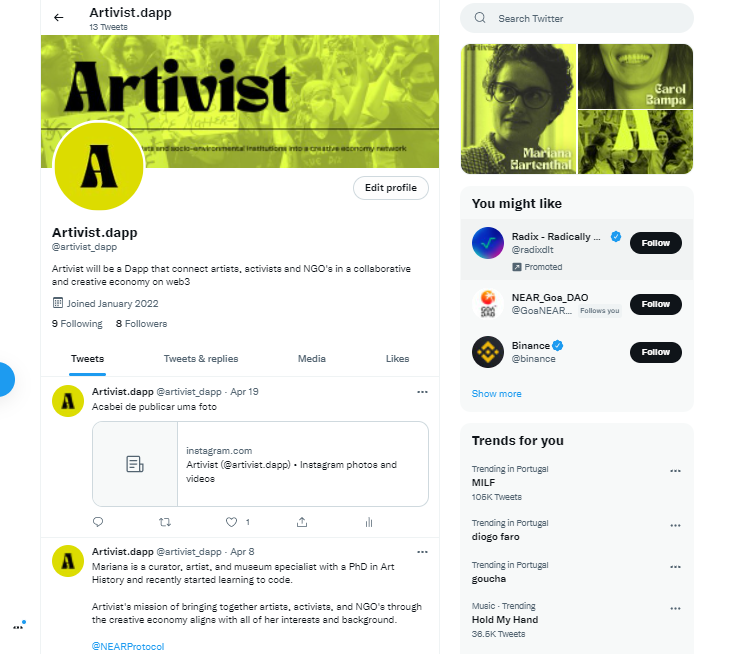
Task: Click the reply icon under Apr 19 tweet
Action: 98,522
